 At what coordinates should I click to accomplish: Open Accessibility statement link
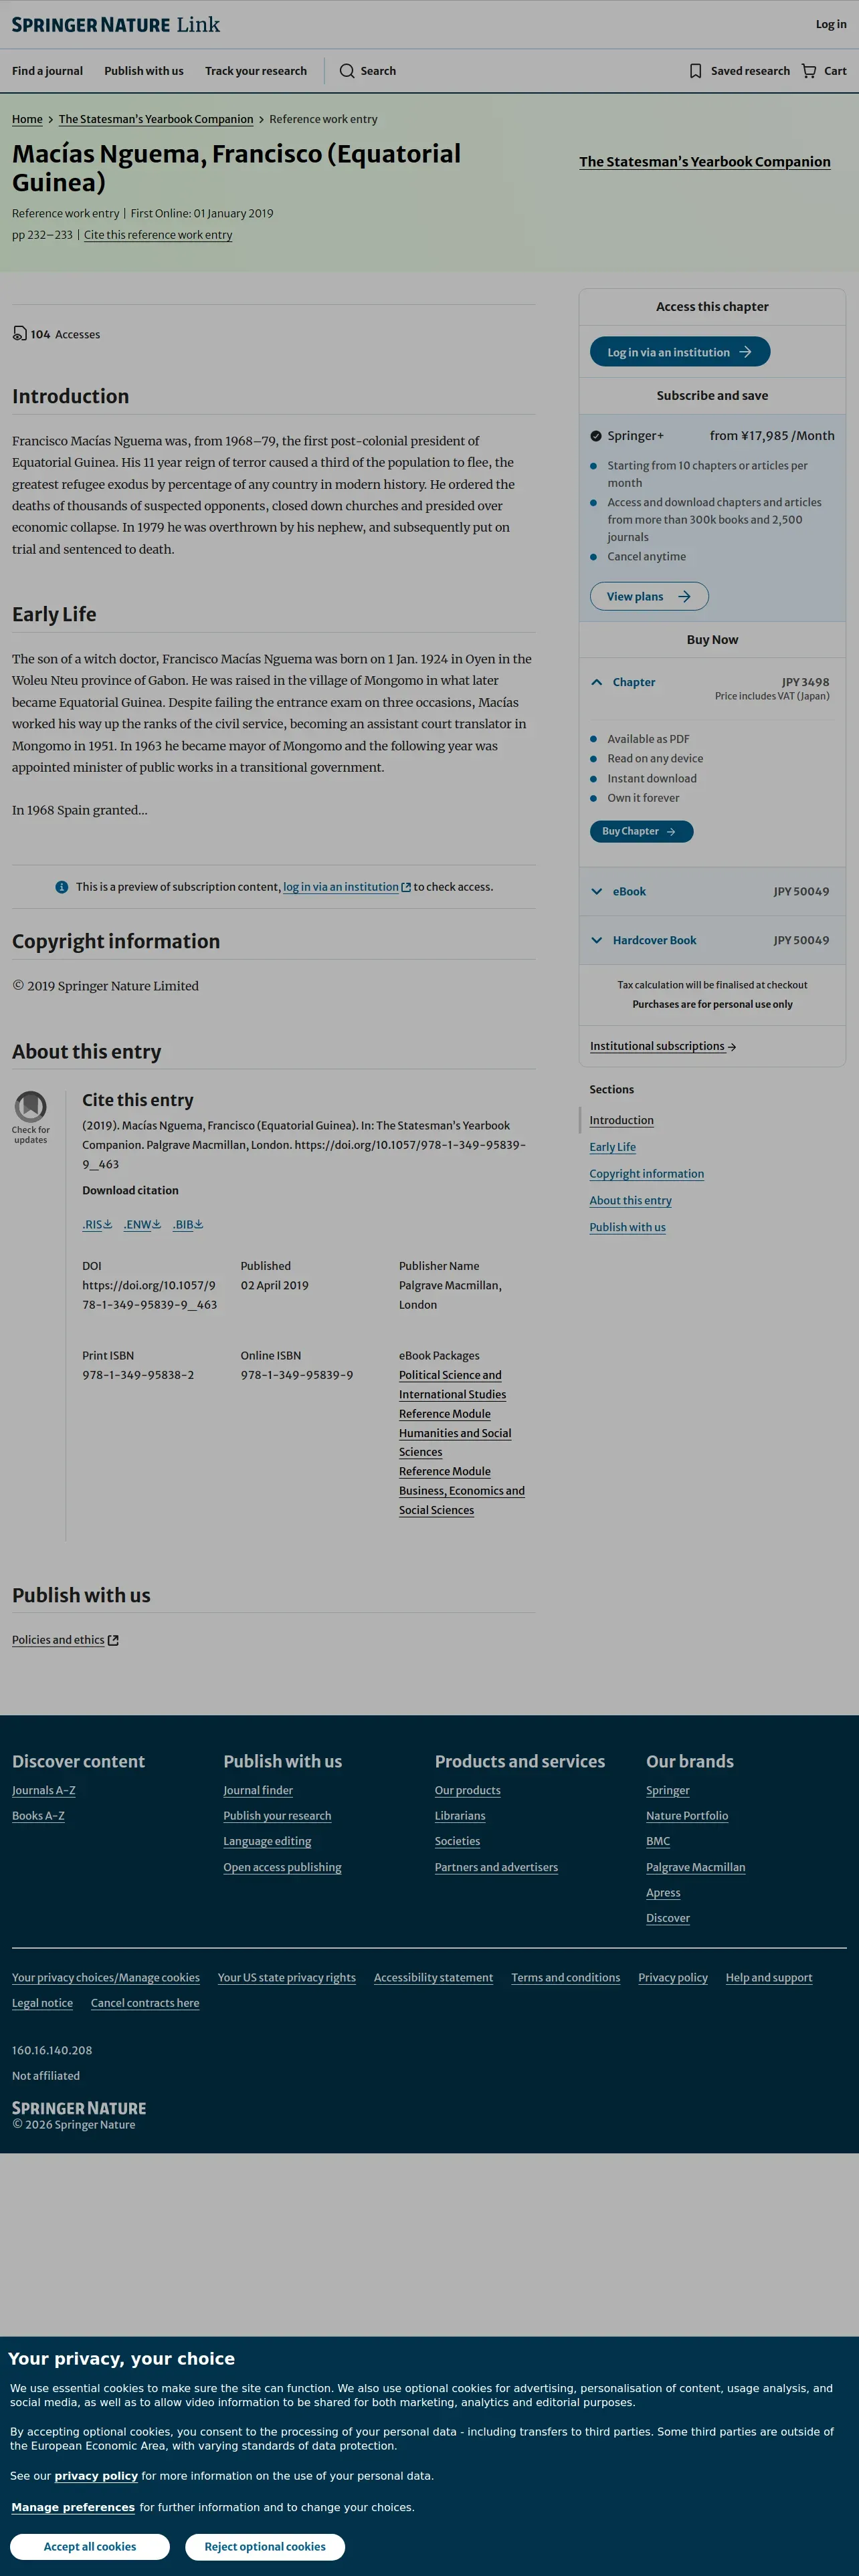(x=433, y=1977)
